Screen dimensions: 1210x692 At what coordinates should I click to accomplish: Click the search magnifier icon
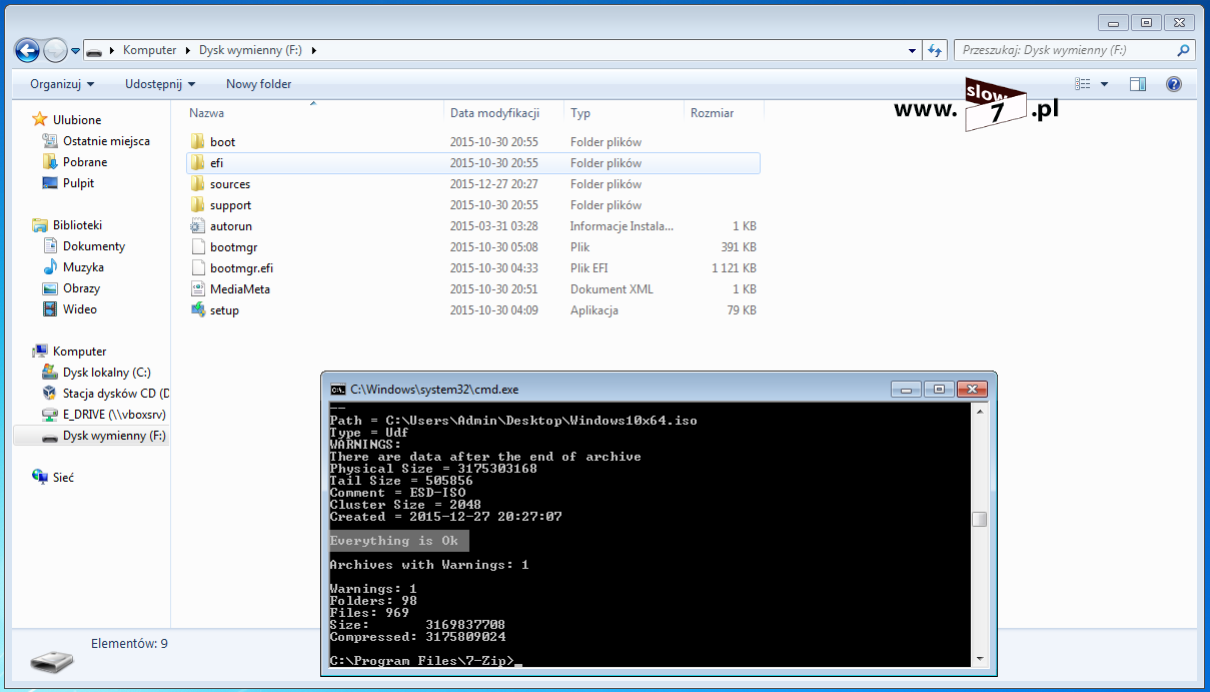(x=1183, y=50)
